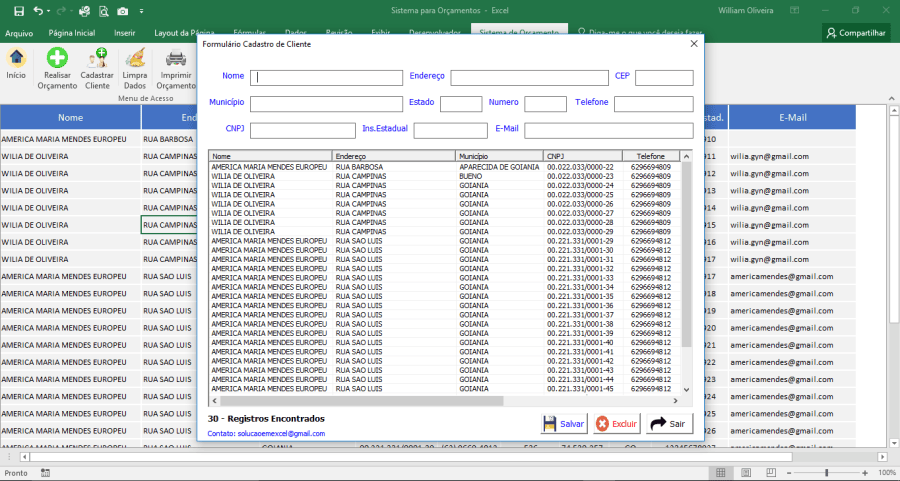Click the Endereço input field
This screenshot has width=900, height=481.
click(x=529, y=77)
